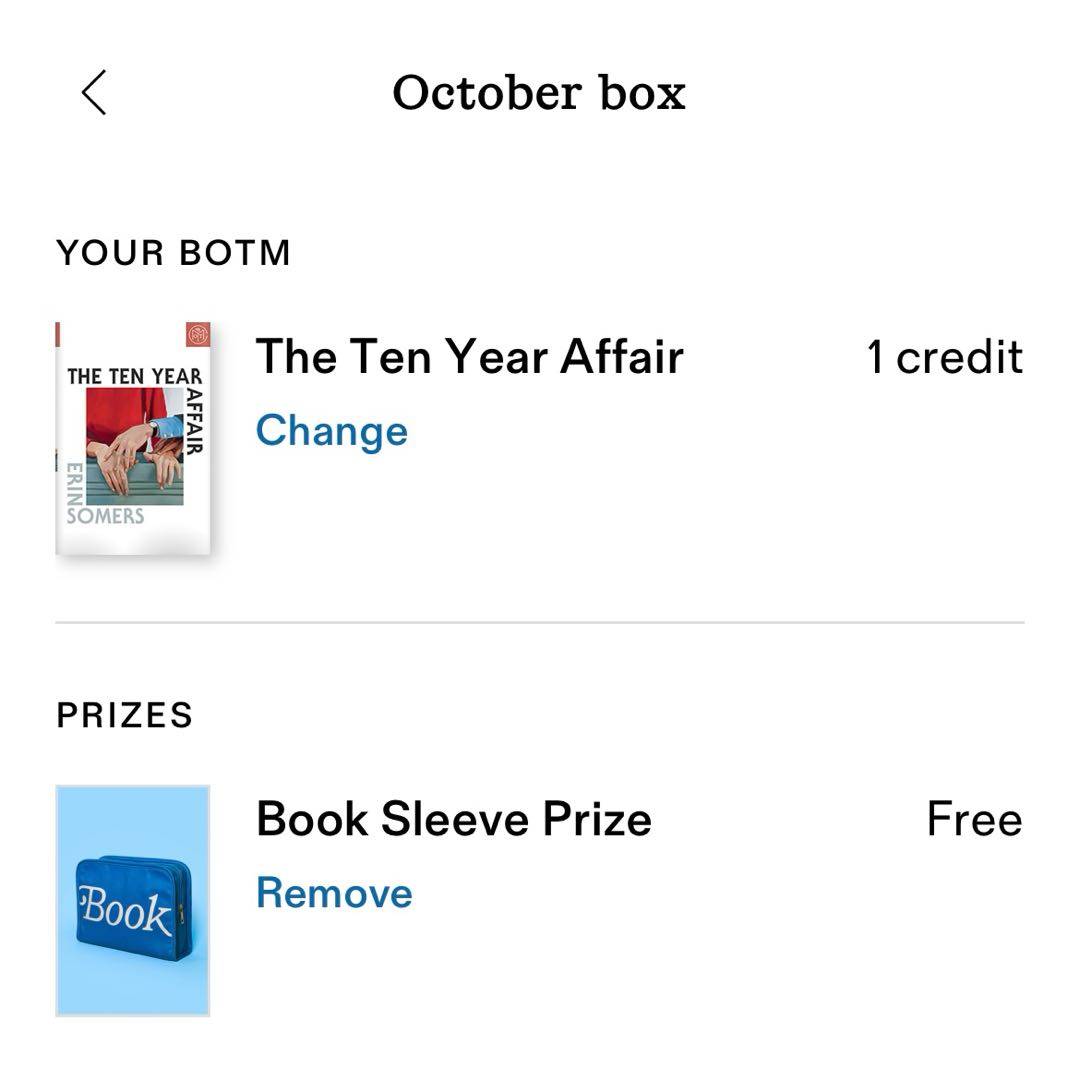Click the YOUR BOTM section heading

click(173, 253)
